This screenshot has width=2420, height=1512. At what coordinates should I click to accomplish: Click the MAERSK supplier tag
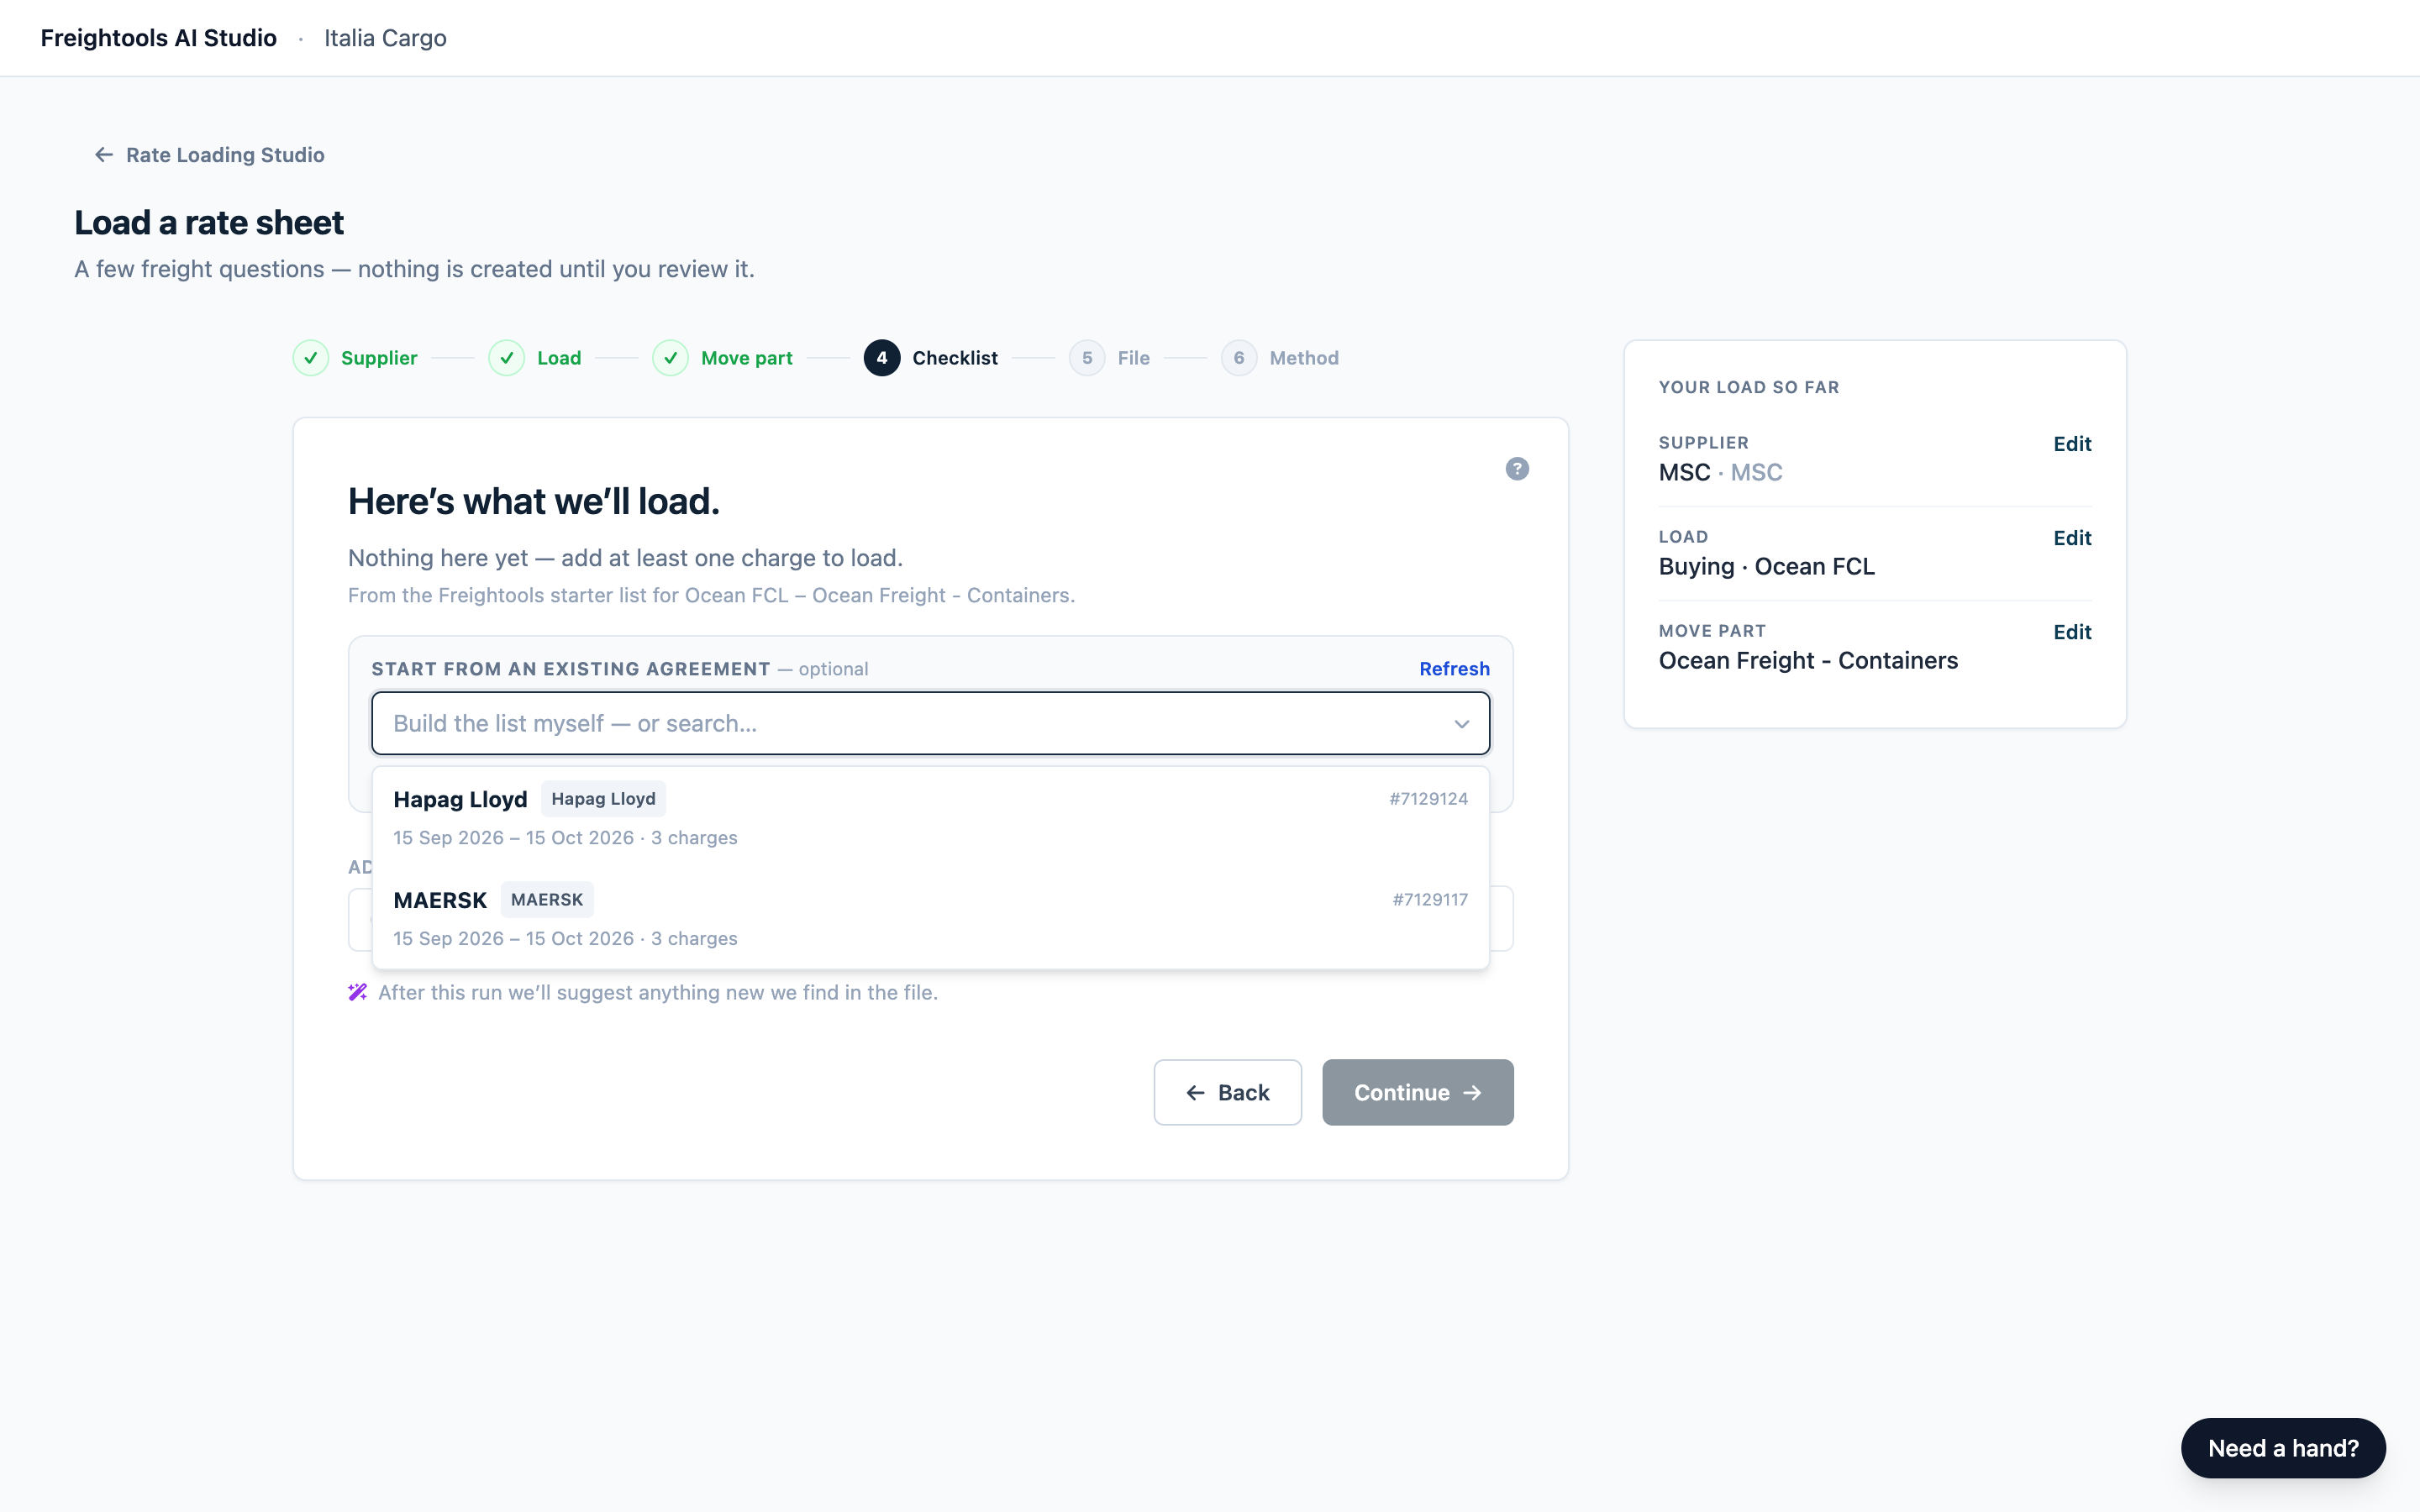(547, 900)
